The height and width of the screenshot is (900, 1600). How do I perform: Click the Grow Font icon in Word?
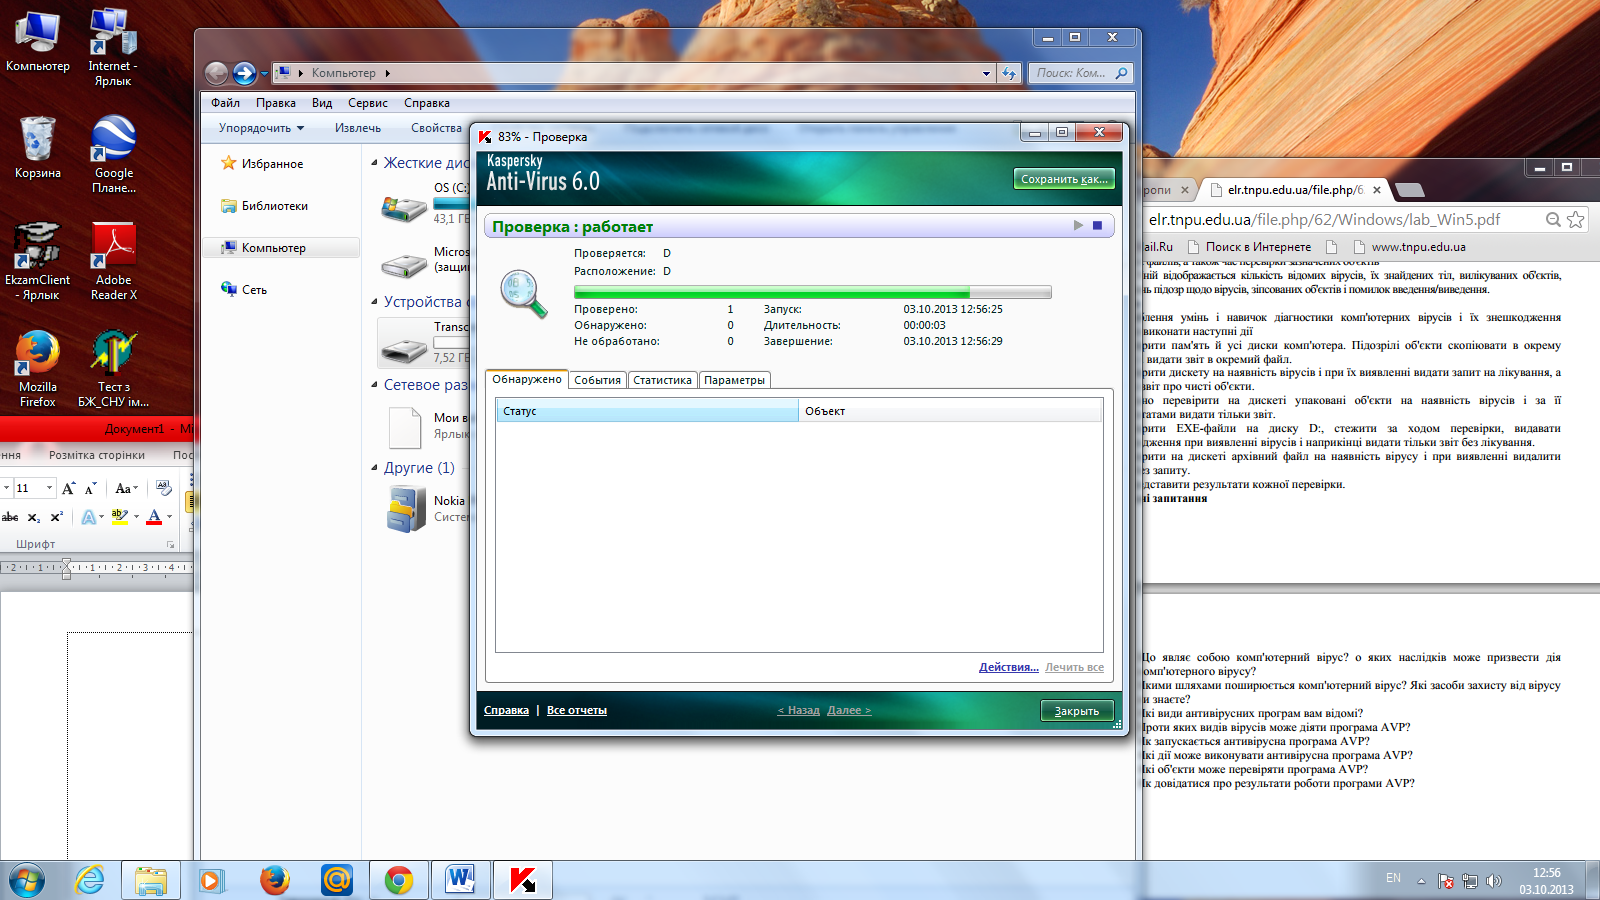click(x=68, y=488)
